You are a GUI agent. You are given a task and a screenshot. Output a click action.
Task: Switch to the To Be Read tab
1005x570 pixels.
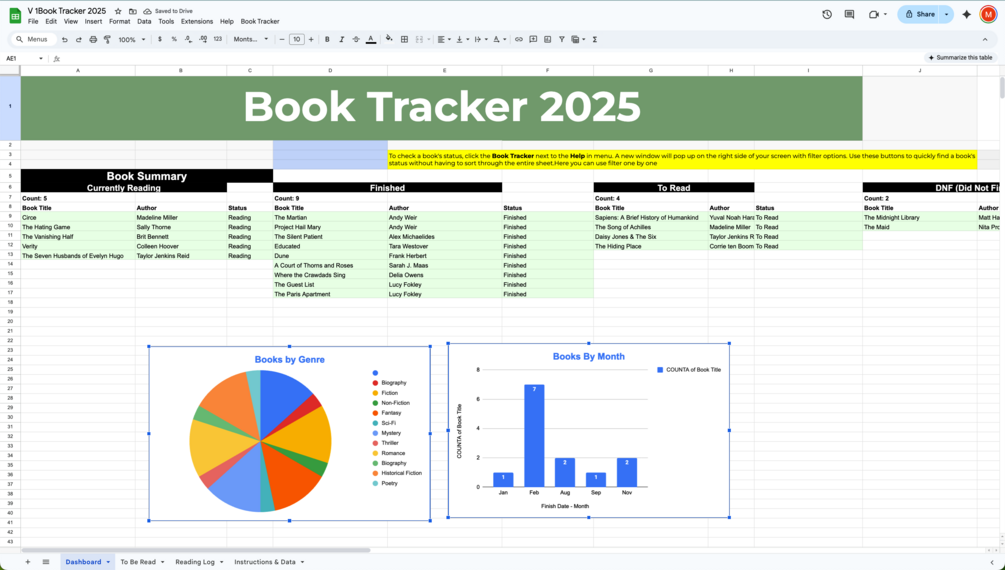(138, 562)
